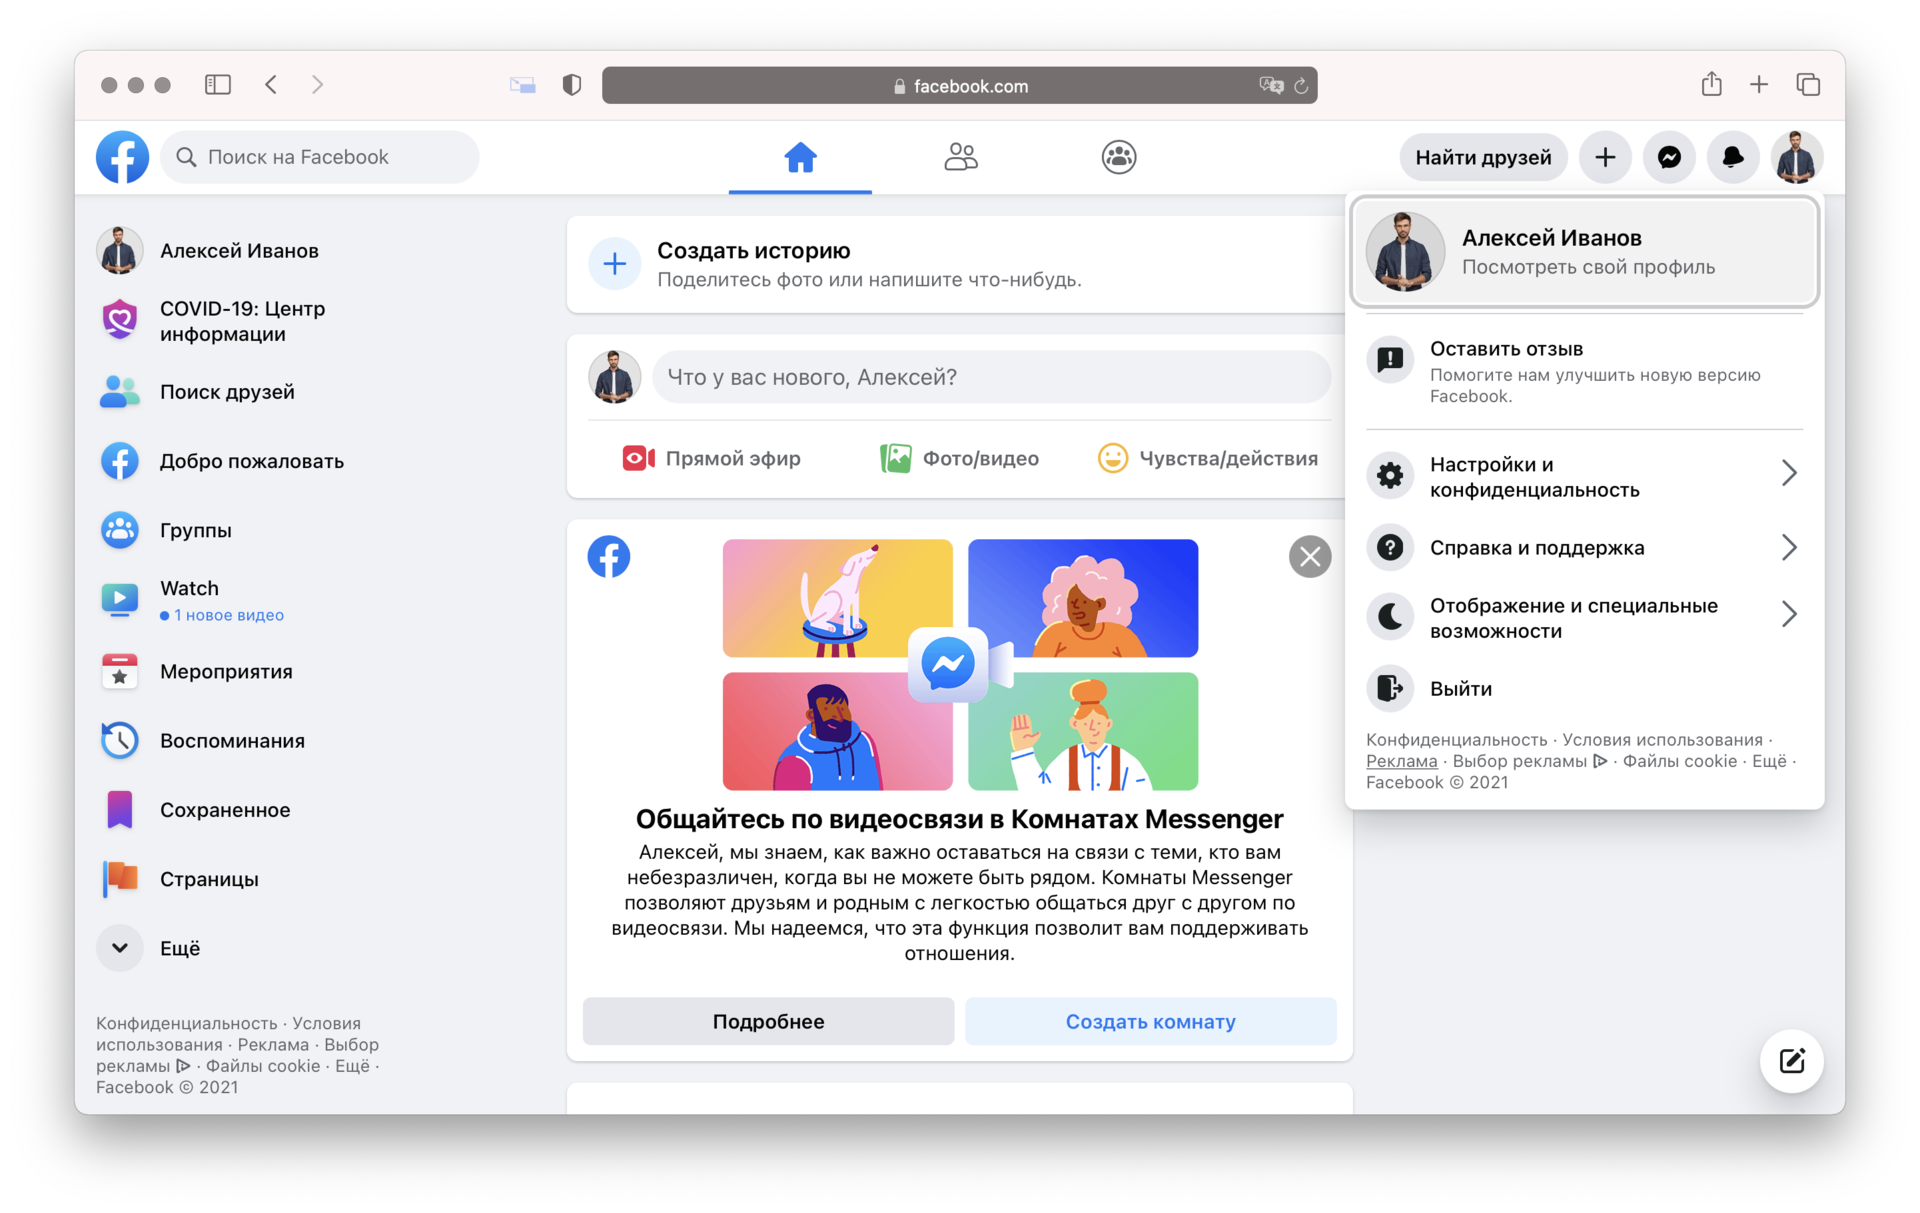1920x1213 pixels.
Task: Click Файлы cookie in dropdown footer
Action: 1680,761
